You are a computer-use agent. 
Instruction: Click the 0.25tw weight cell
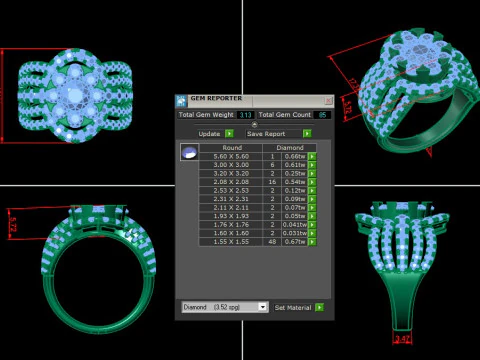[295, 174]
